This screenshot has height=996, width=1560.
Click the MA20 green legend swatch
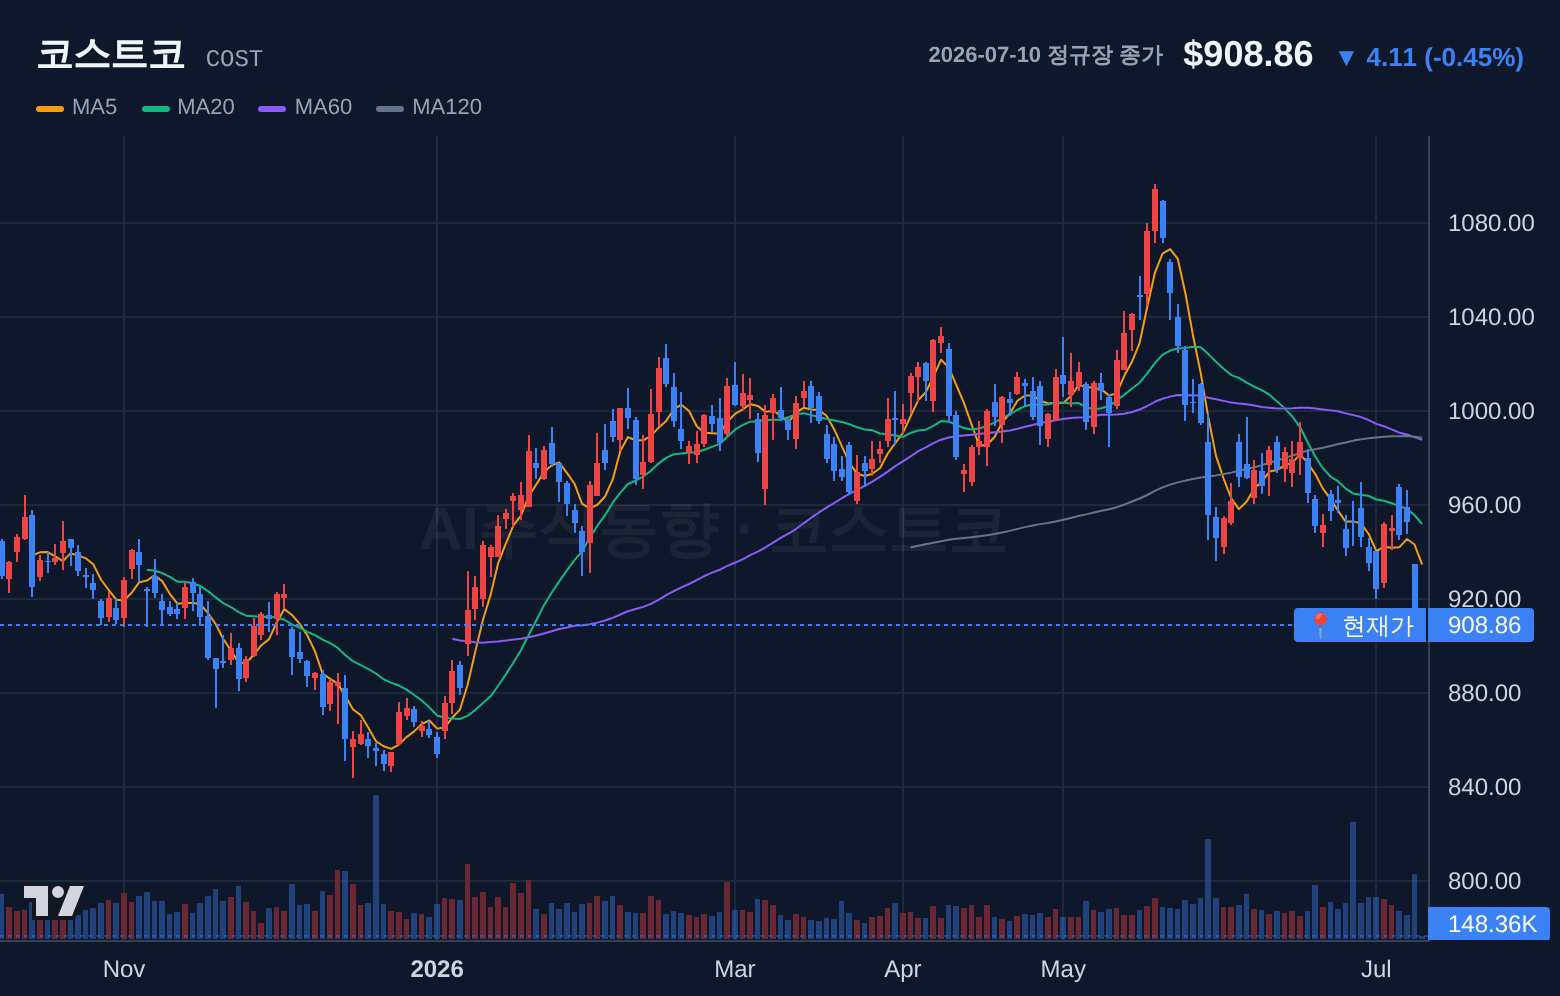[x=156, y=108]
